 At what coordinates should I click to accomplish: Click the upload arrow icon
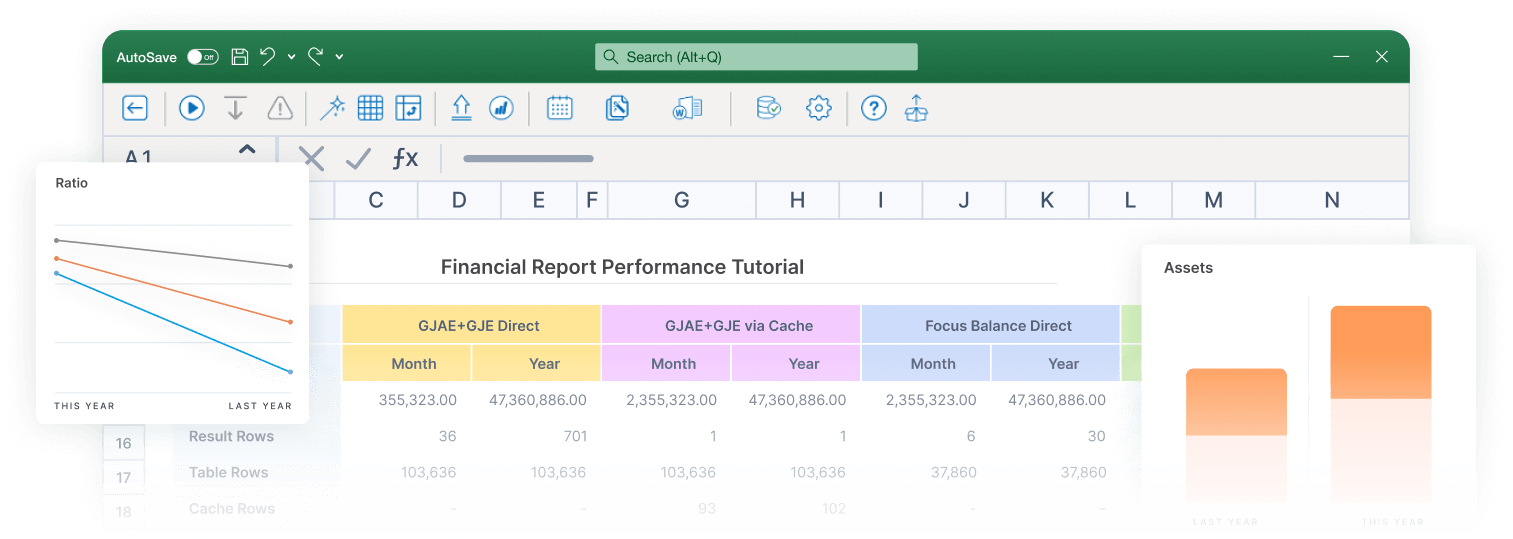[x=461, y=108]
